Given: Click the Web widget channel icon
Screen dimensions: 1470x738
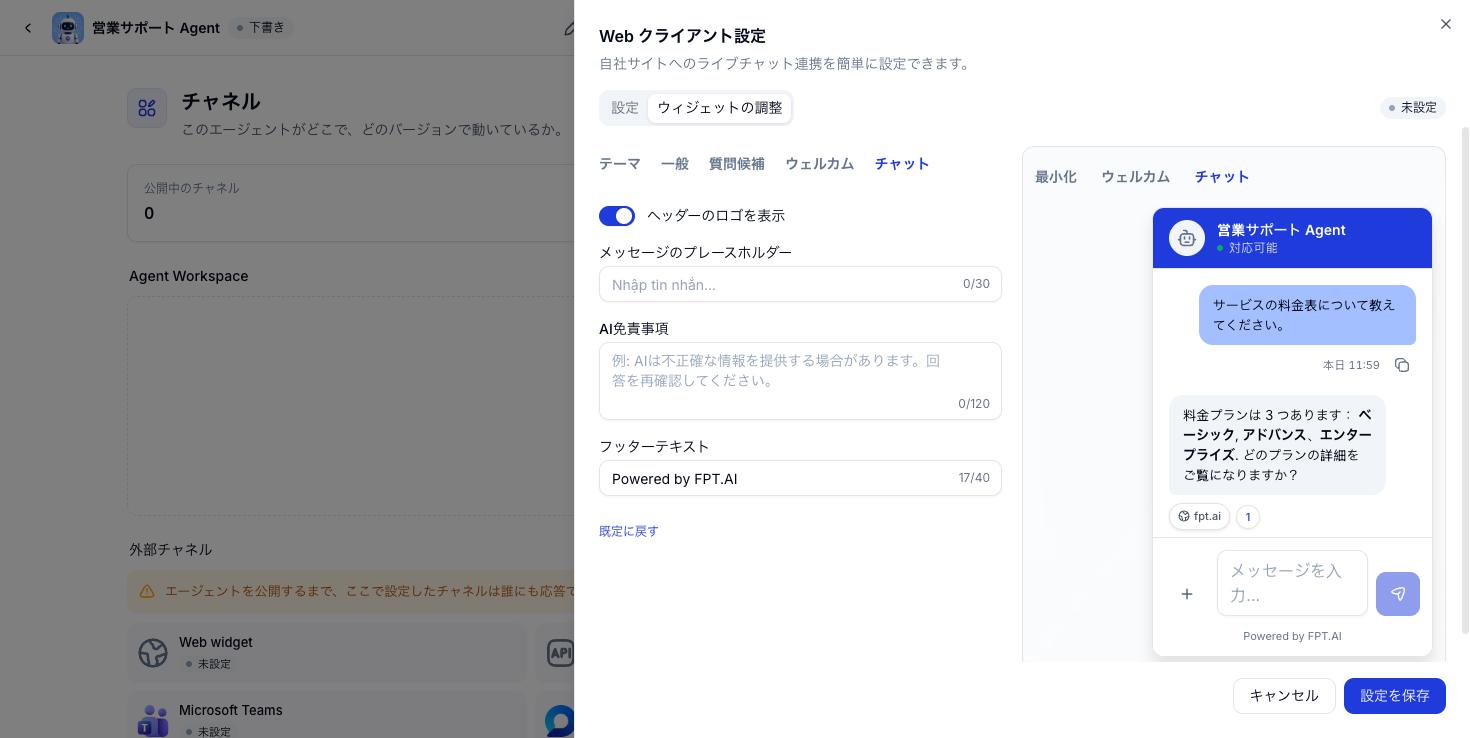Looking at the screenshot, I should [153, 652].
